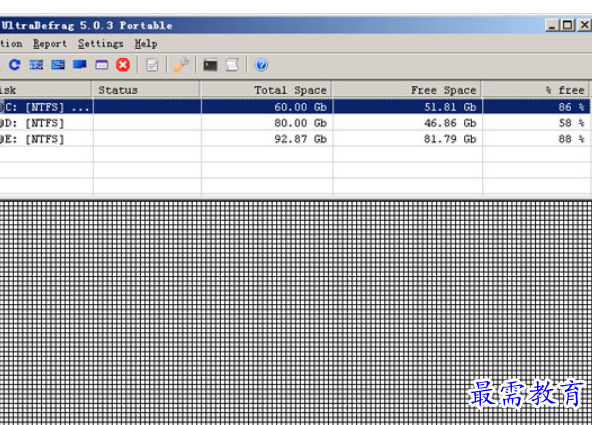
Task: Run full optimization from the toolbar
Action: 79,65
